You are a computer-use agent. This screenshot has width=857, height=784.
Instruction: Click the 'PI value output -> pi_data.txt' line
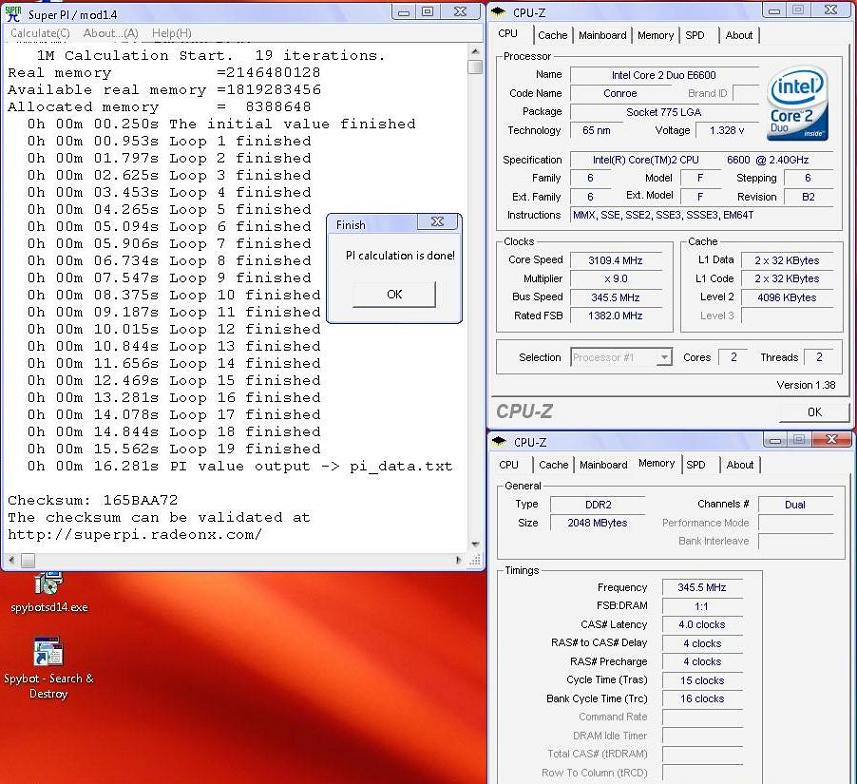(x=240, y=466)
